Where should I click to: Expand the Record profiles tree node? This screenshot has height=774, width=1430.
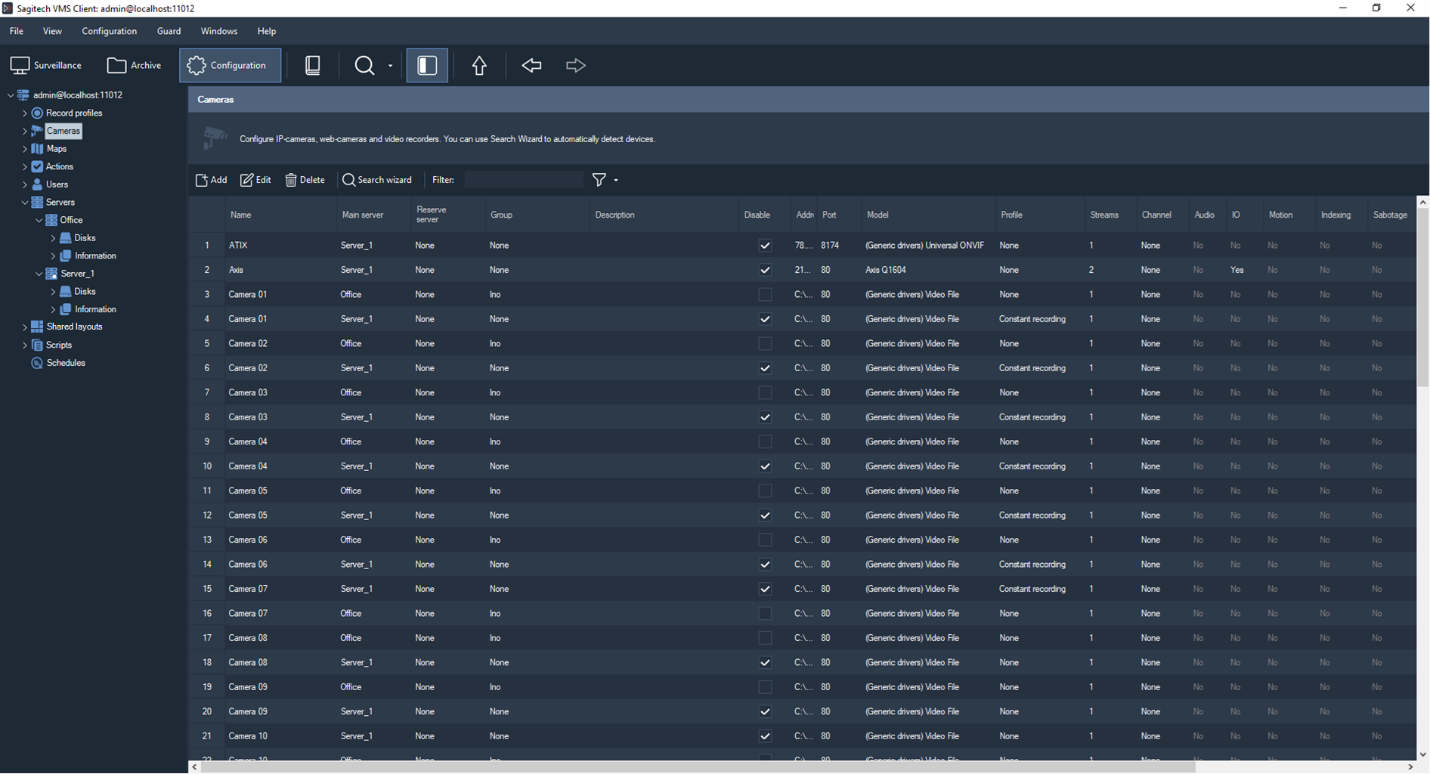[x=25, y=114]
